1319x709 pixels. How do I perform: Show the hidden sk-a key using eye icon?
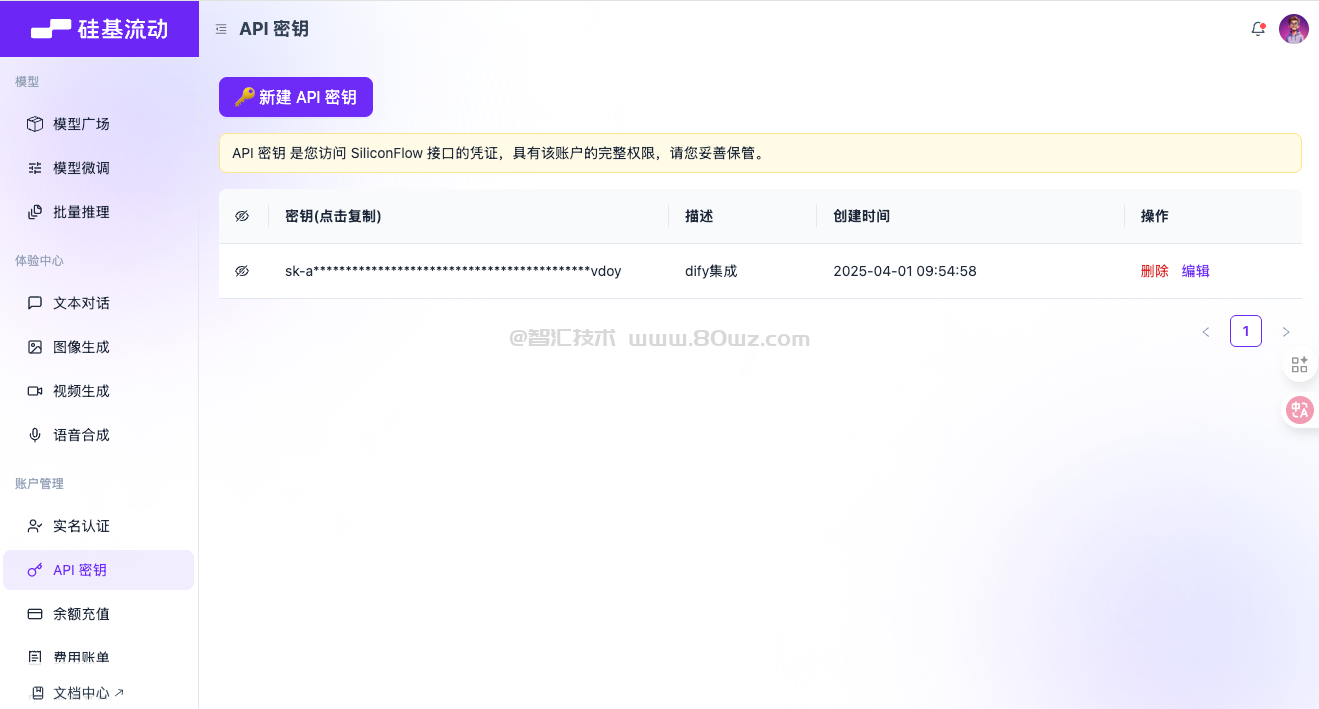241,271
